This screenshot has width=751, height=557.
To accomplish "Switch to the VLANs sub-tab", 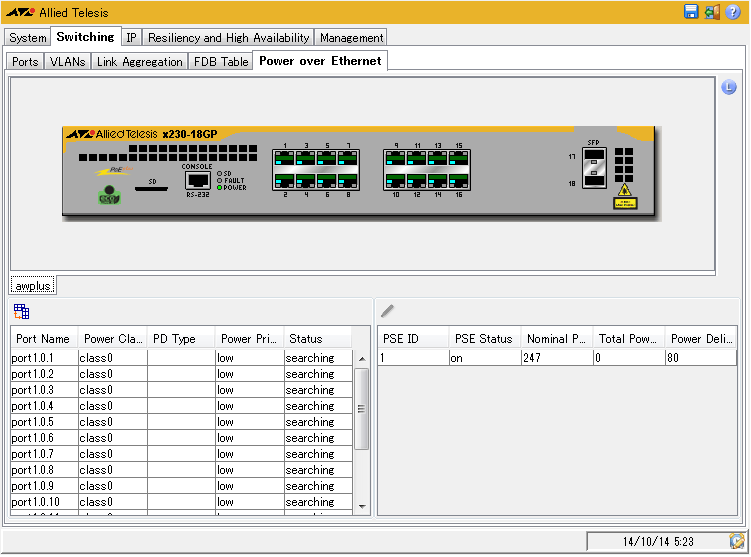I will pyautogui.click(x=68, y=62).
